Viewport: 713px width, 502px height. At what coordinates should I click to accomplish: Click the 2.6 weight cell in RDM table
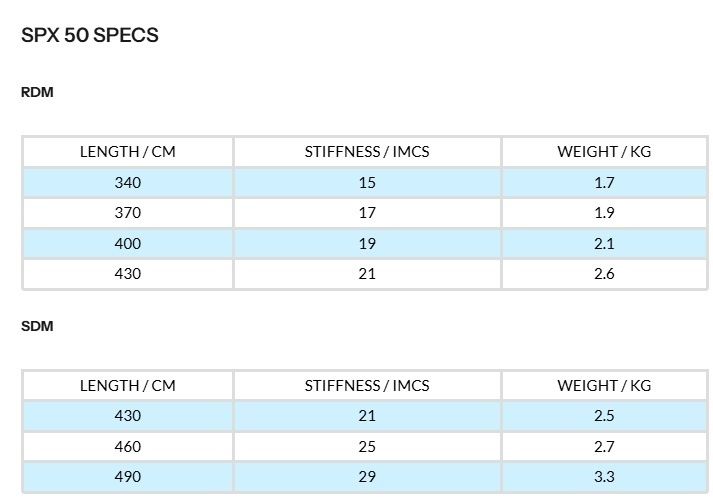tap(604, 274)
